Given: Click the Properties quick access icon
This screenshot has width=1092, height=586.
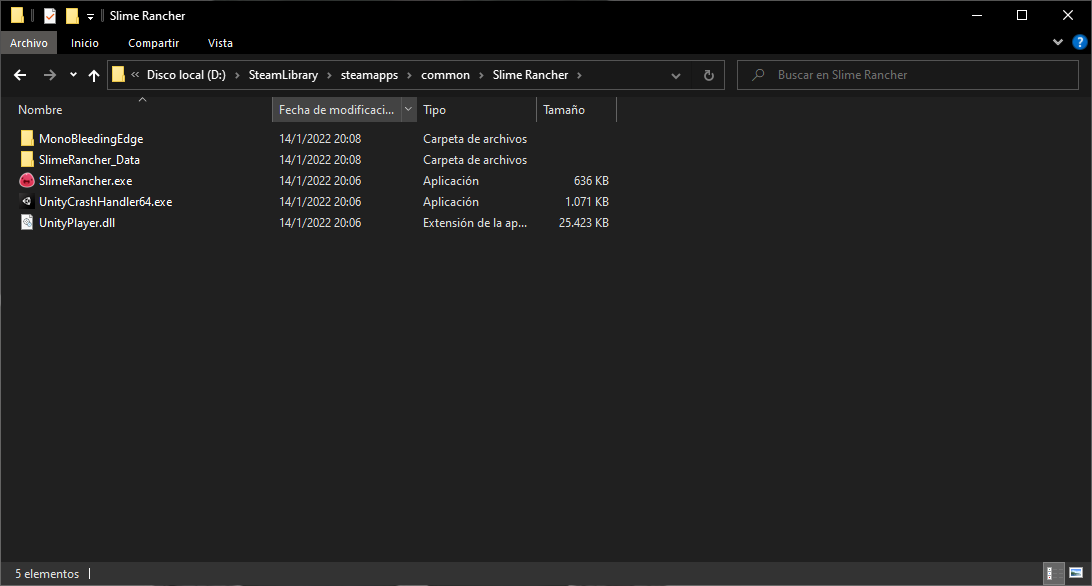Looking at the screenshot, I should point(49,15).
